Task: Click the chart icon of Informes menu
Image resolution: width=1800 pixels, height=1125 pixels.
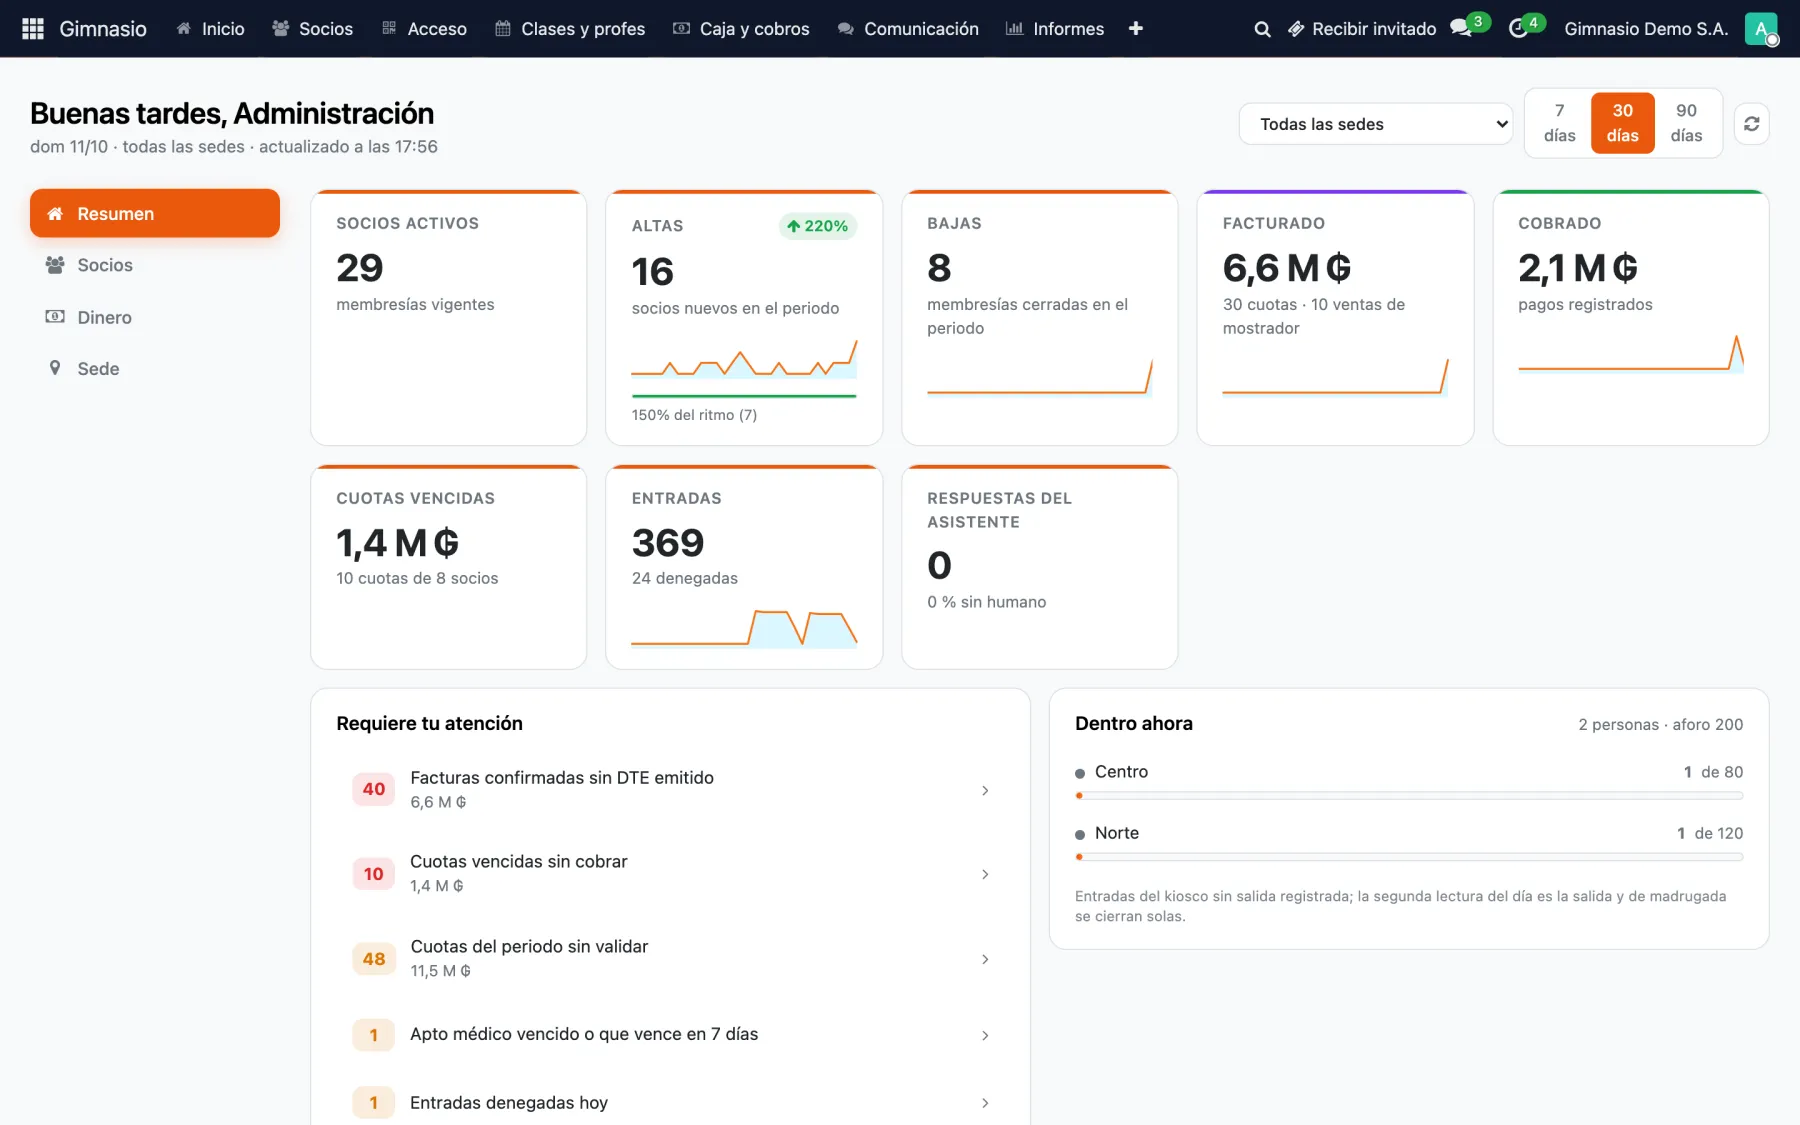Action: tap(1014, 29)
